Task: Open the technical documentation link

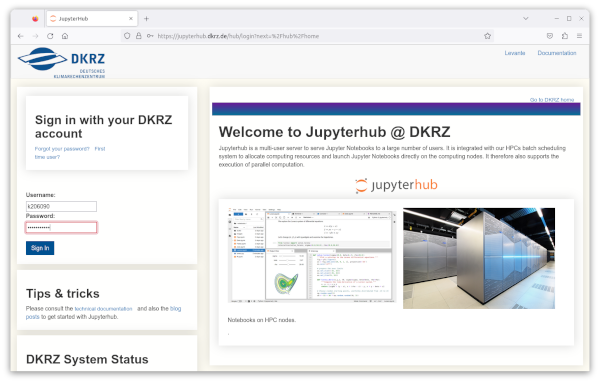Action: click(103, 309)
